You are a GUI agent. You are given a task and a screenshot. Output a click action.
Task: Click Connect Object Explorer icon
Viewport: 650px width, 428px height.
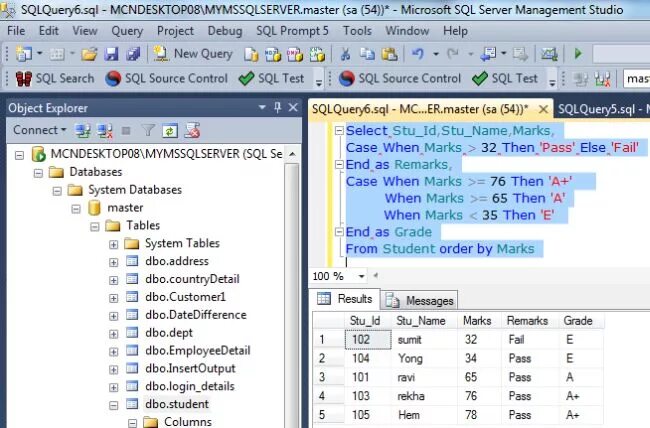pyautogui.click(x=83, y=131)
